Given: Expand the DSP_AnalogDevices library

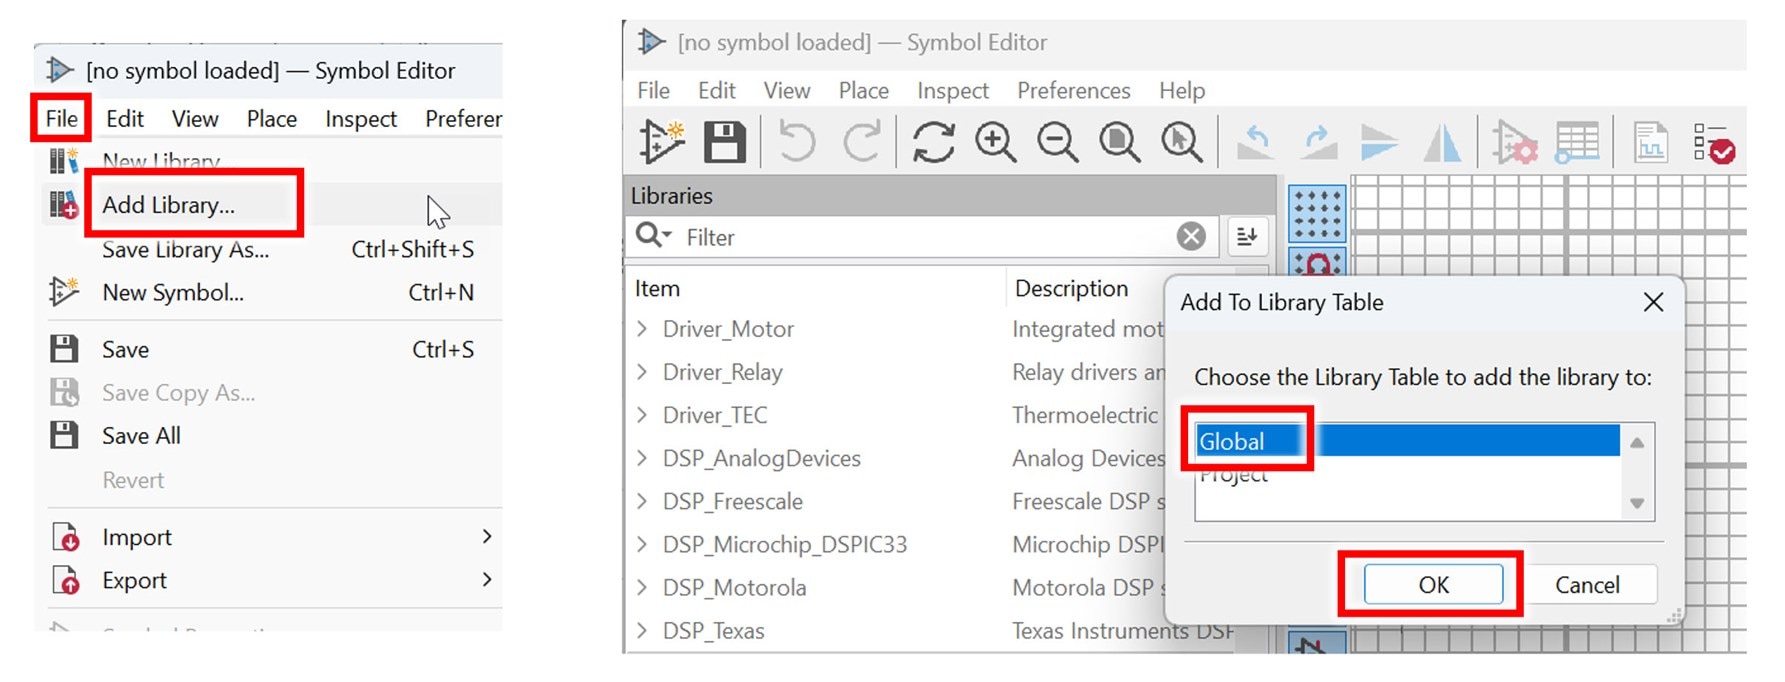Looking at the screenshot, I should (642, 457).
